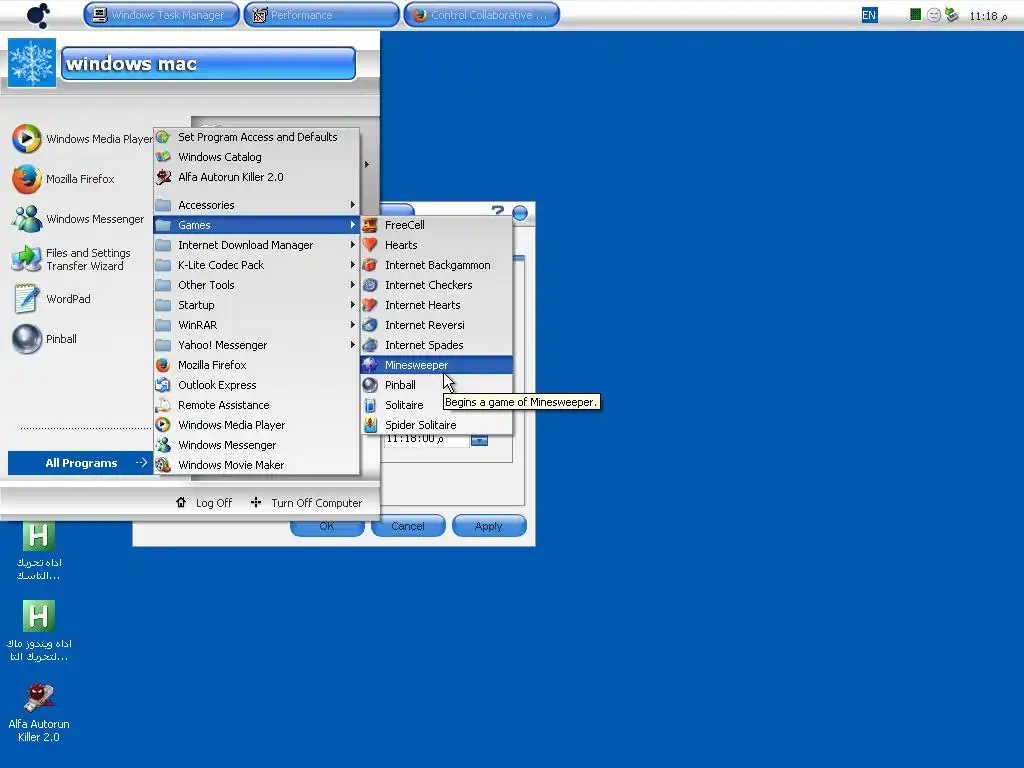The width and height of the screenshot is (1024, 768).
Task: Open Set Program Access and Defaults
Action: (x=257, y=137)
